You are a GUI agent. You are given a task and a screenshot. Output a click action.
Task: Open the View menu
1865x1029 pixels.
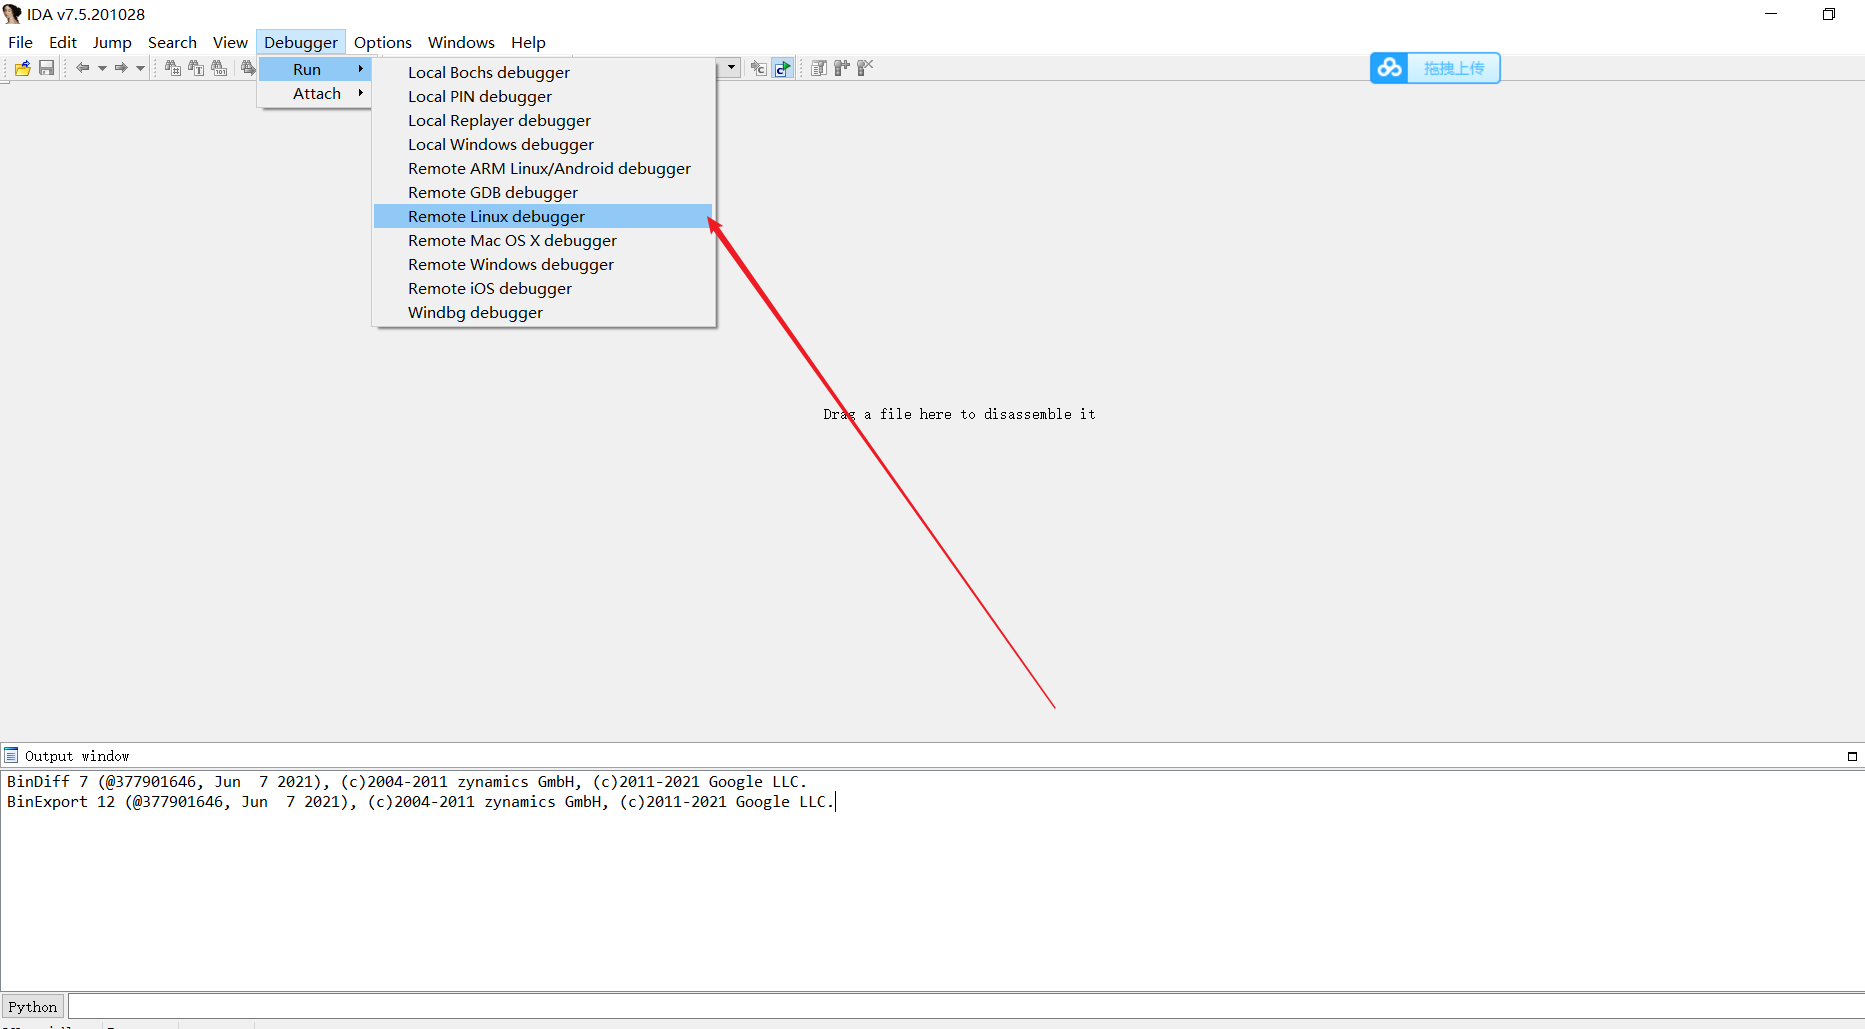(x=230, y=42)
